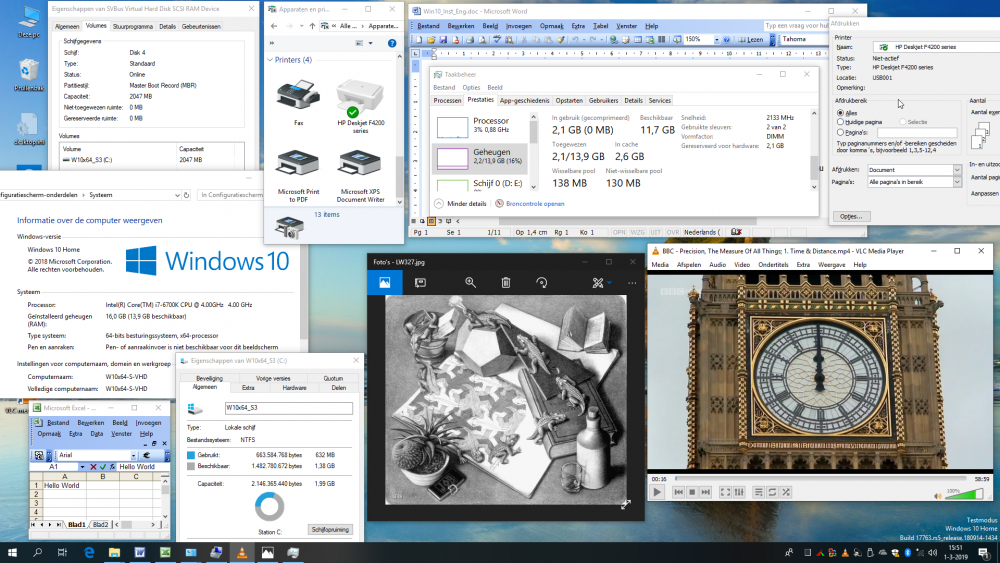Start slideshow icon in Foto's toolbar
Image resolution: width=1000 pixels, height=563 pixels.
420,282
